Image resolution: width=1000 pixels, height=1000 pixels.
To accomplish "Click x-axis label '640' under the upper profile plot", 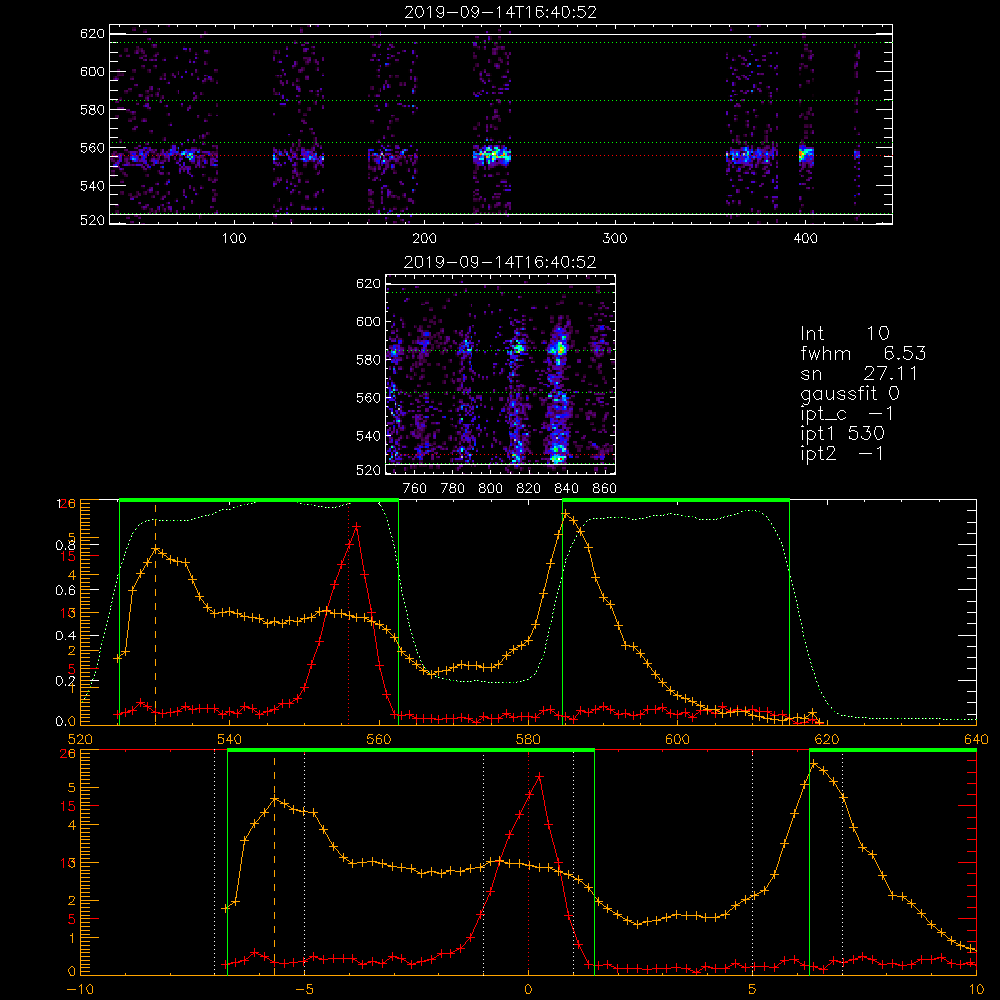I will pyautogui.click(x=976, y=739).
